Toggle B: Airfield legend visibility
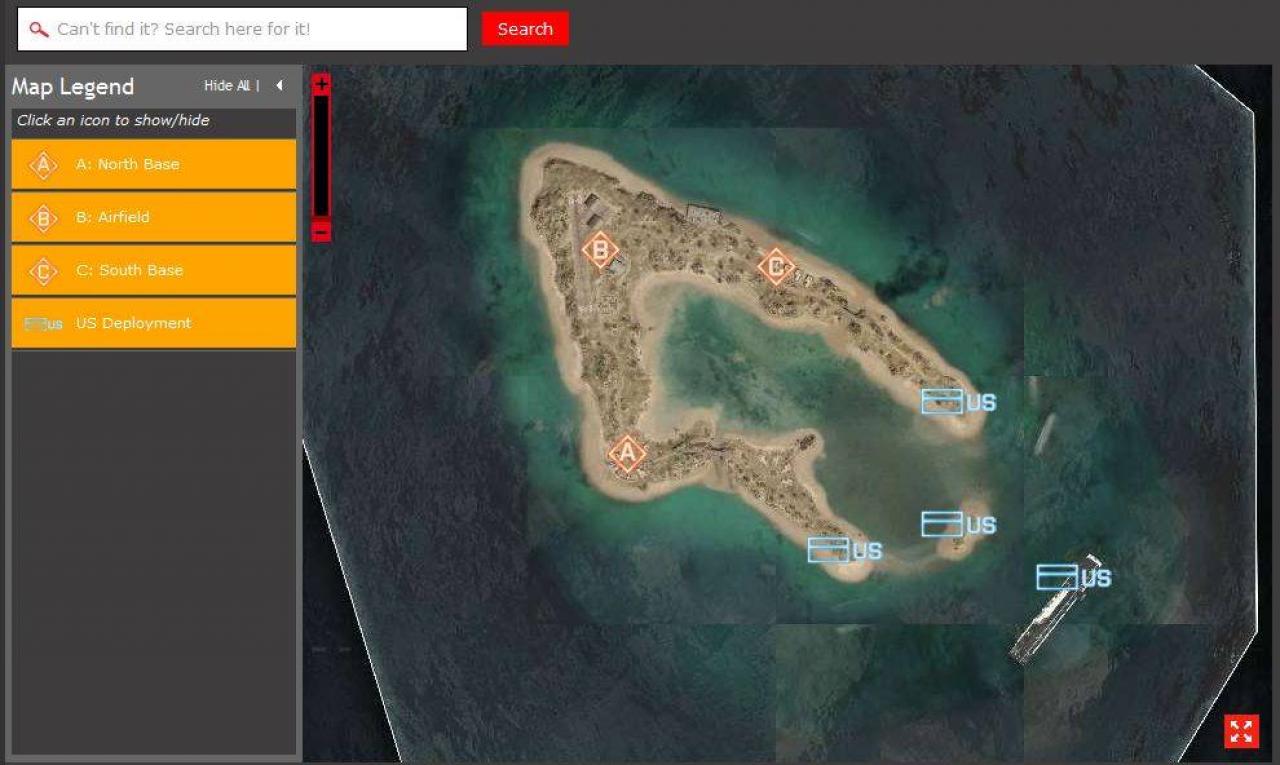 [x=154, y=217]
